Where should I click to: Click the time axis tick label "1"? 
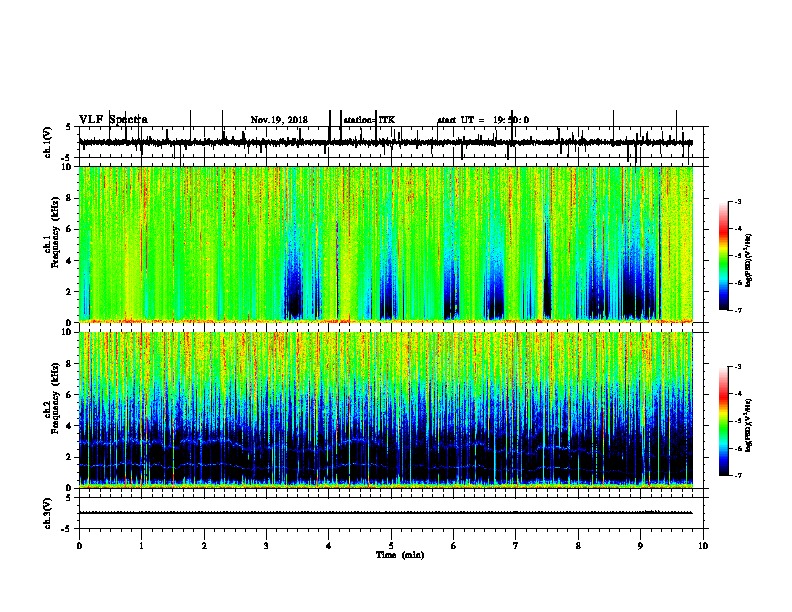141,545
